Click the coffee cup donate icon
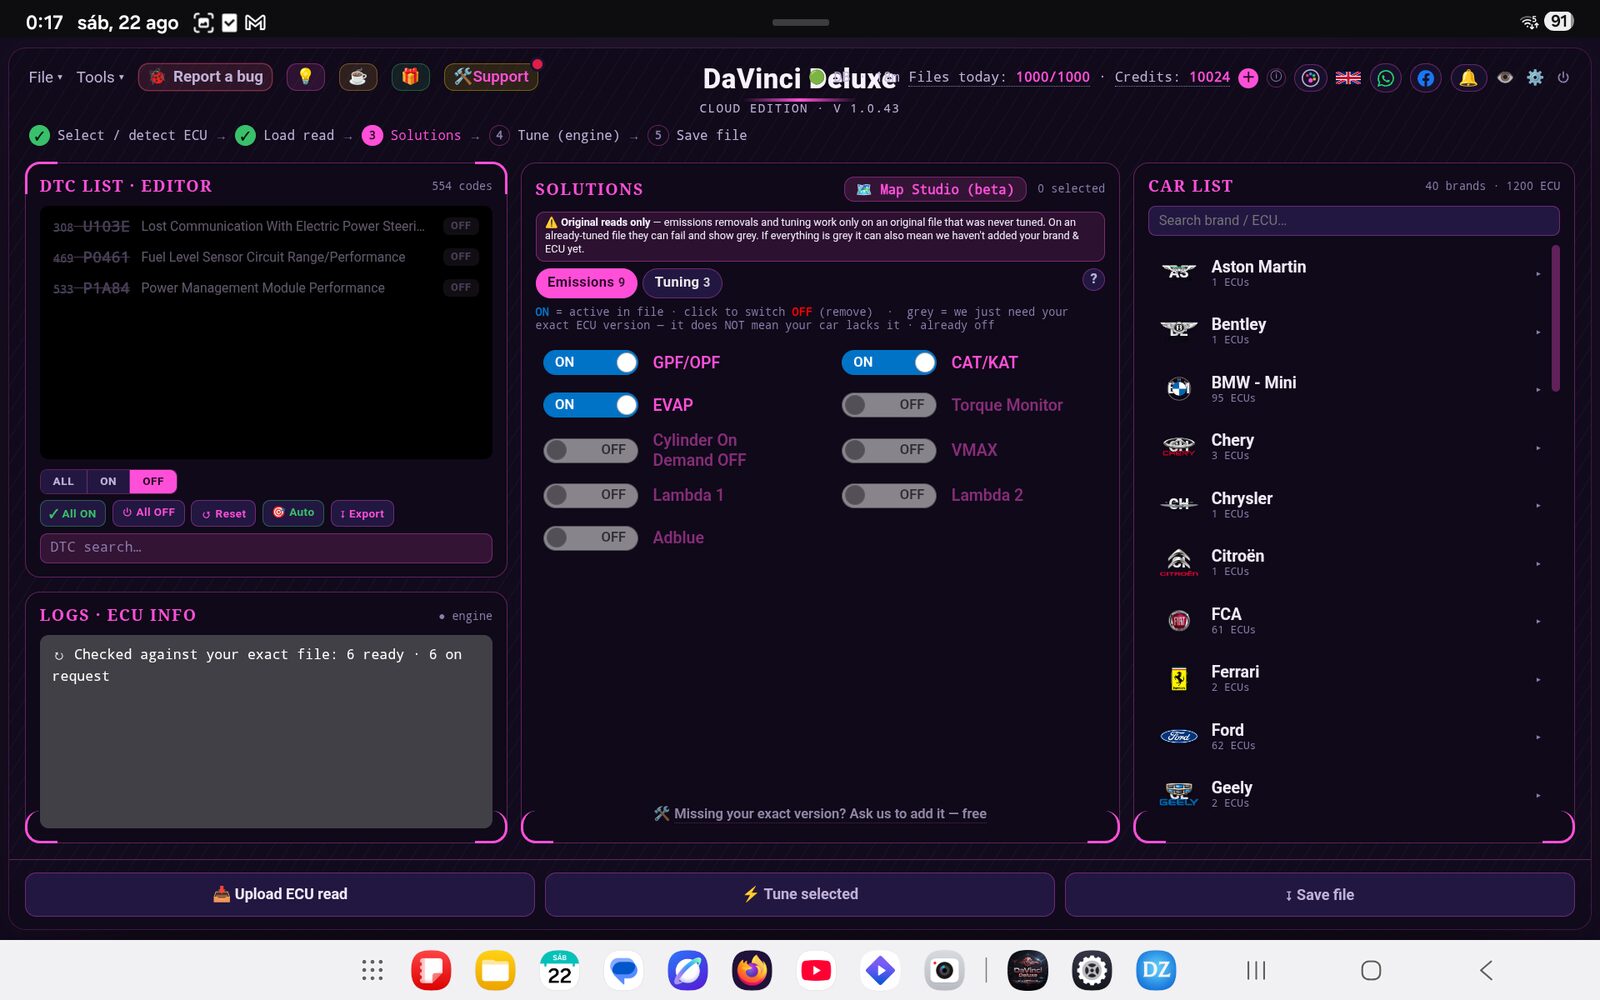This screenshot has width=1600, height=1000. pyautogui.click(x=358, y=77)
